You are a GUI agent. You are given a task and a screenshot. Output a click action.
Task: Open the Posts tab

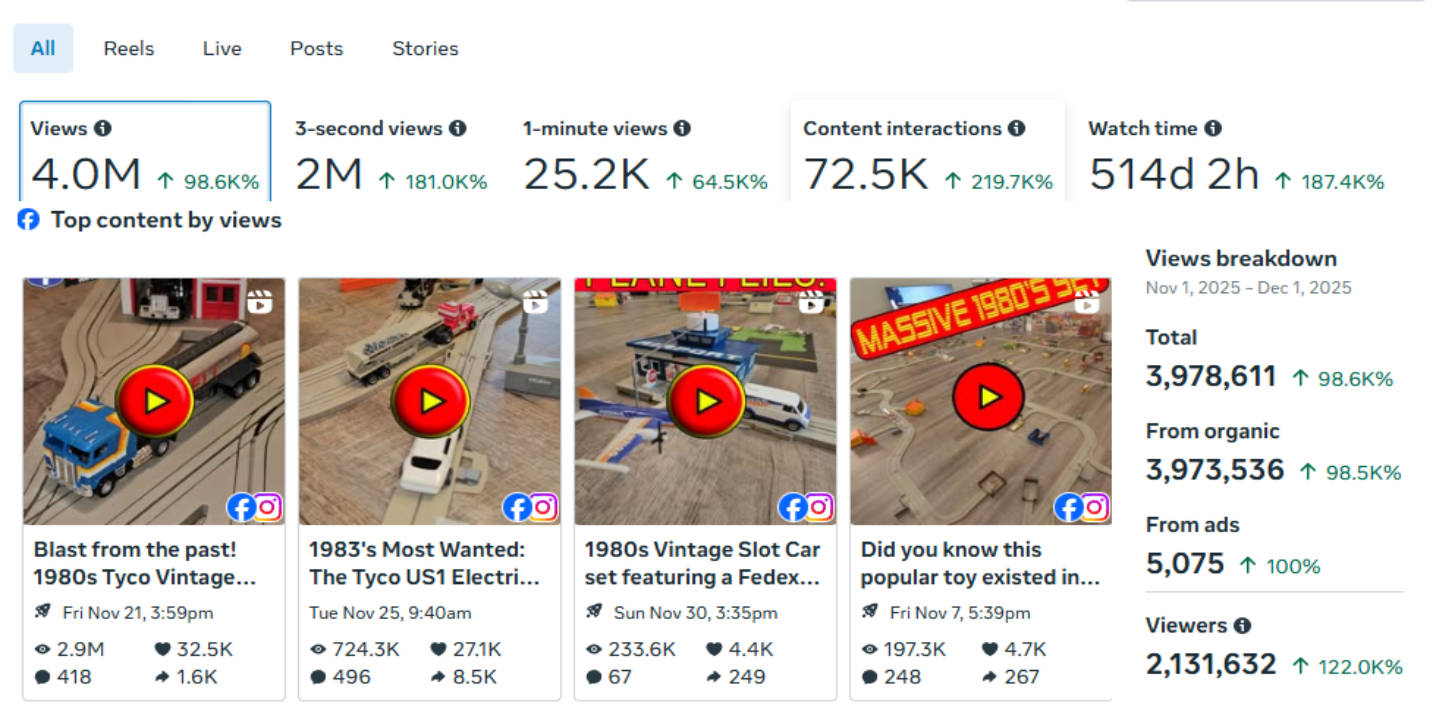[x=316, y=48]
